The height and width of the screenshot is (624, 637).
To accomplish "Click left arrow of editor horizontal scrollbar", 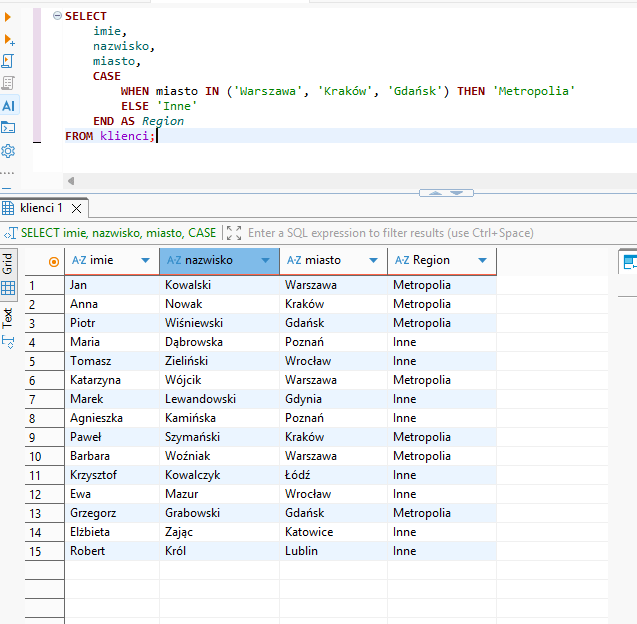I will 71,181.
